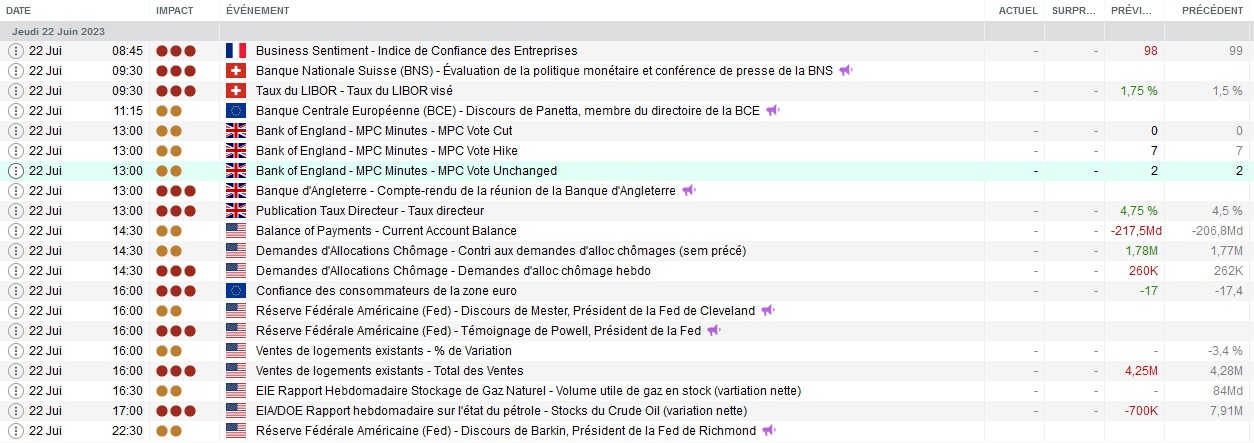The height and width of the screenshot is (443, 1254).
Task: Expand details for Current Account Balance row
Action: [15, 231]
